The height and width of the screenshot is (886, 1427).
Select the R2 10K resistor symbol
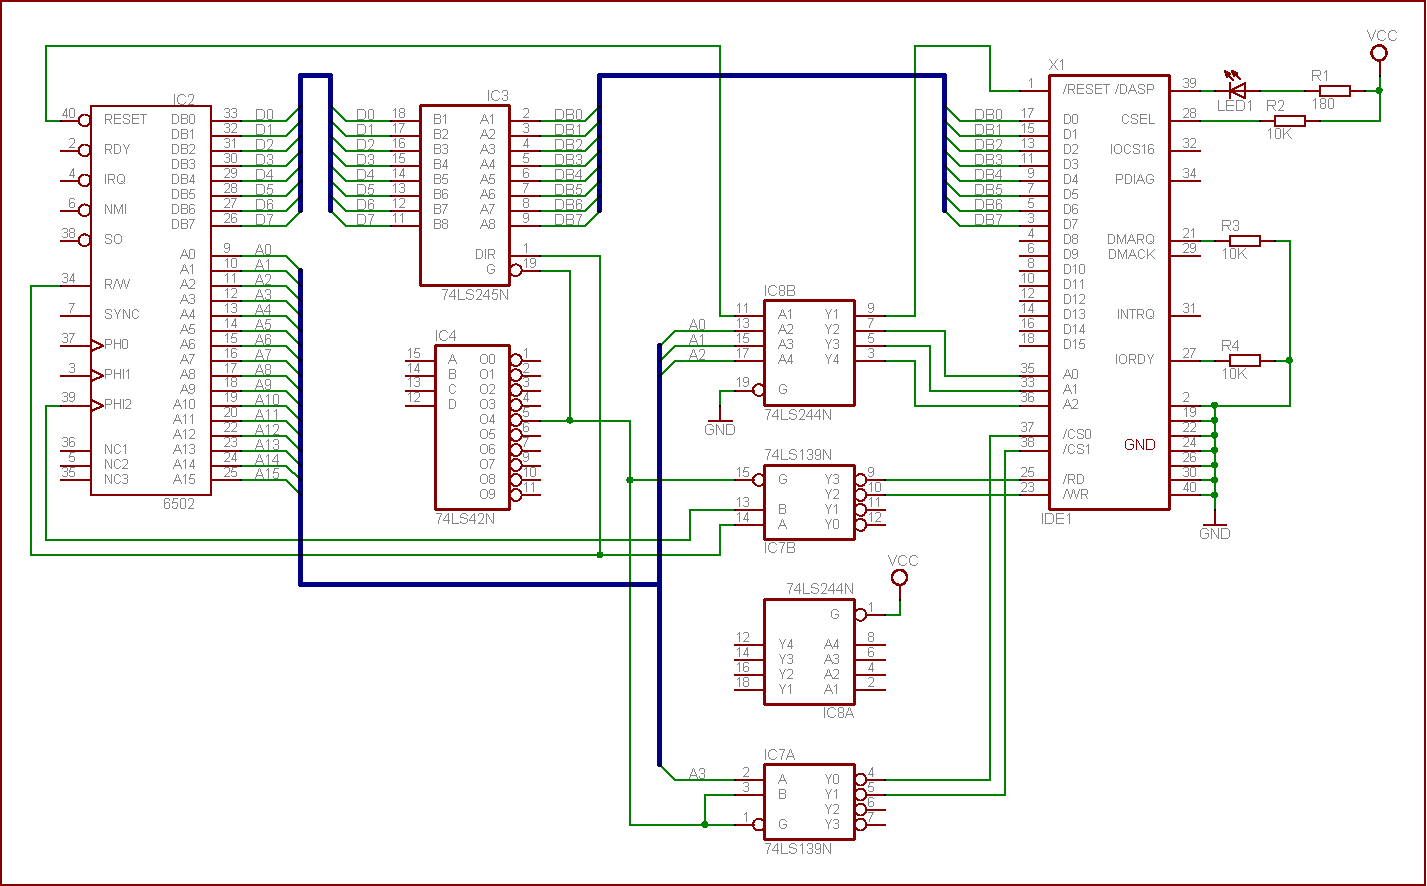(x=1290, y=120)
